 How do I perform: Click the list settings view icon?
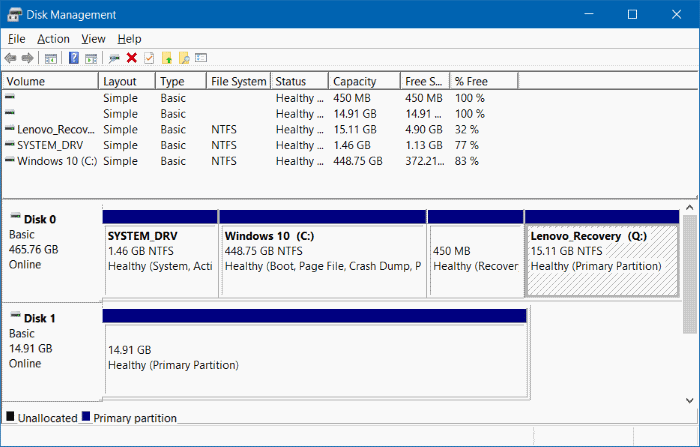(201, 58)
